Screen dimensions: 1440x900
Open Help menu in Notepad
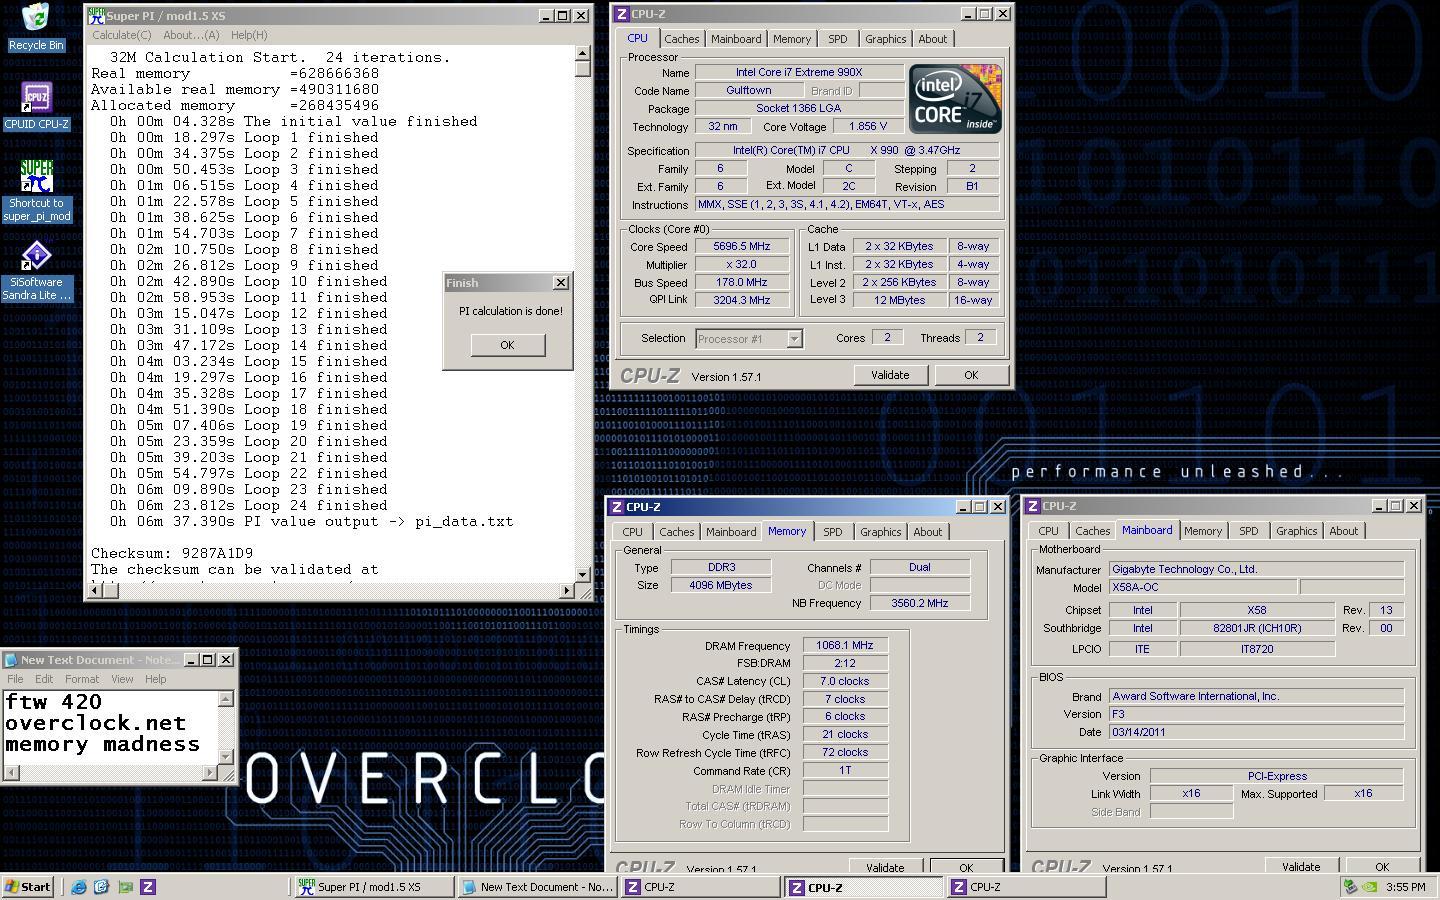coord(155,679)
